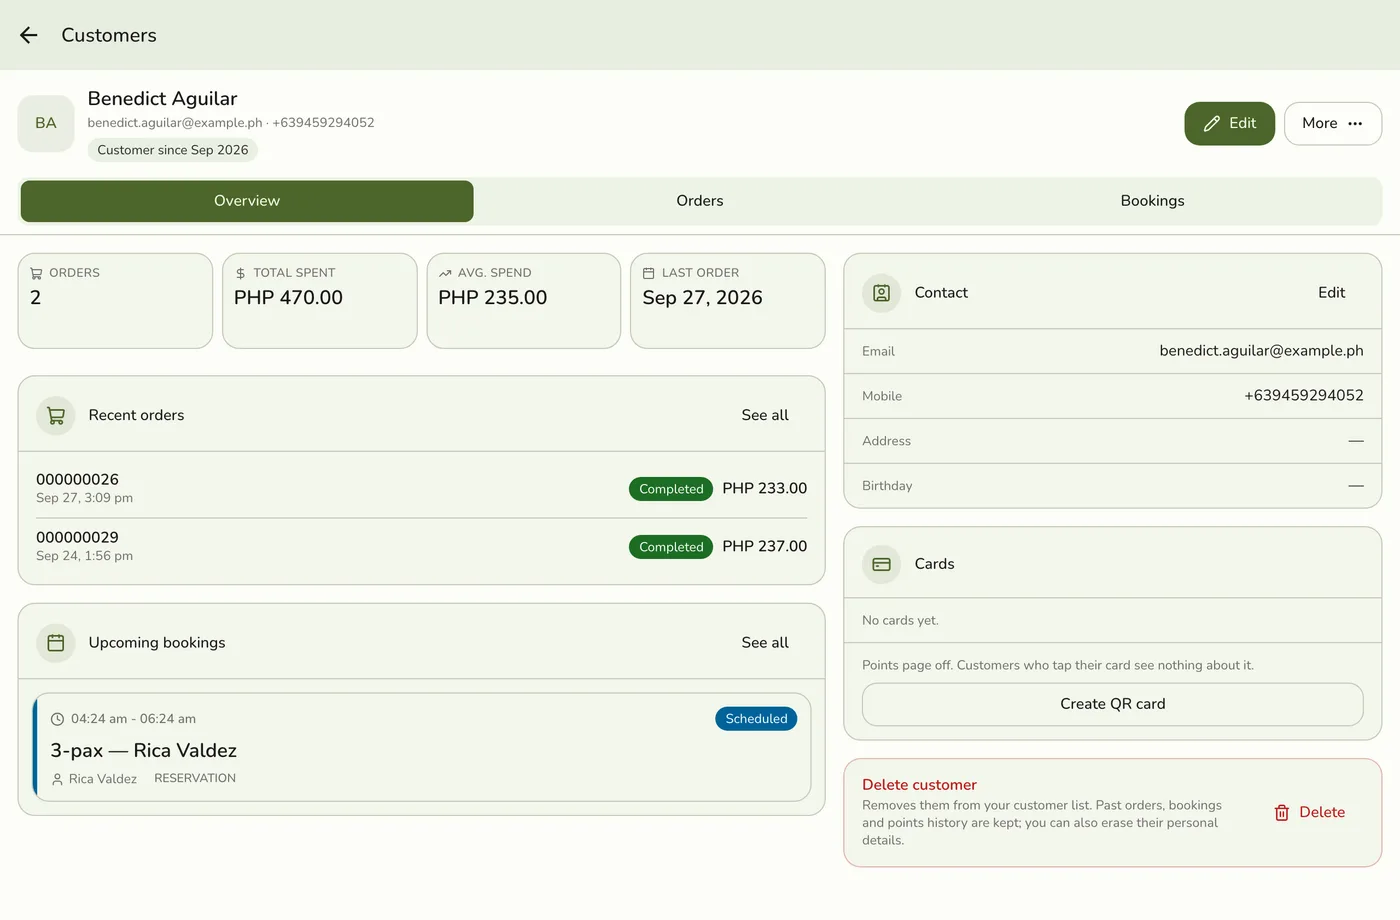Viewport: 1400px width, 920px height.
Task: Click the Delete customer heading
Action: pos(919,785)
